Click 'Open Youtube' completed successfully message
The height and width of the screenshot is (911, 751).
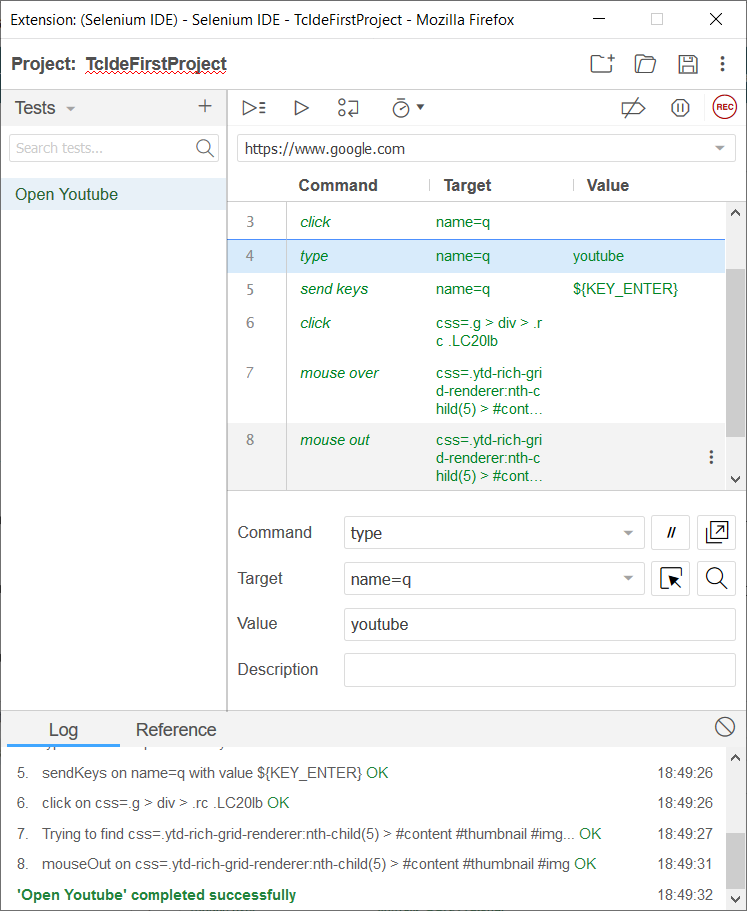click(156, 895)
